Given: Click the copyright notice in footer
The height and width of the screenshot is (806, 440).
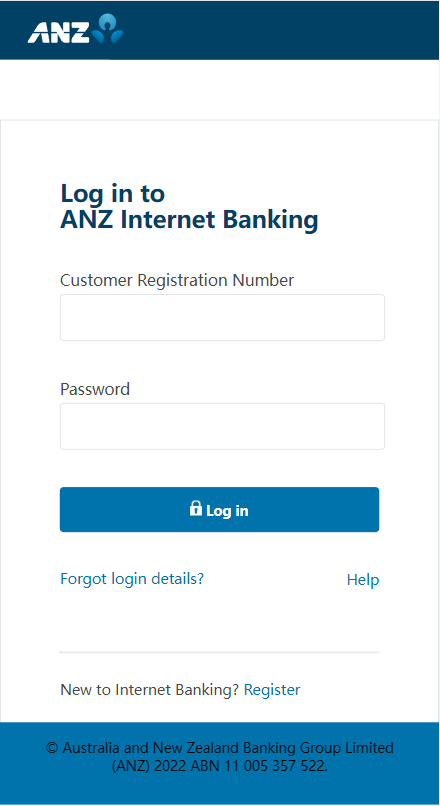Looking at the screenshot, I should 220,757.
